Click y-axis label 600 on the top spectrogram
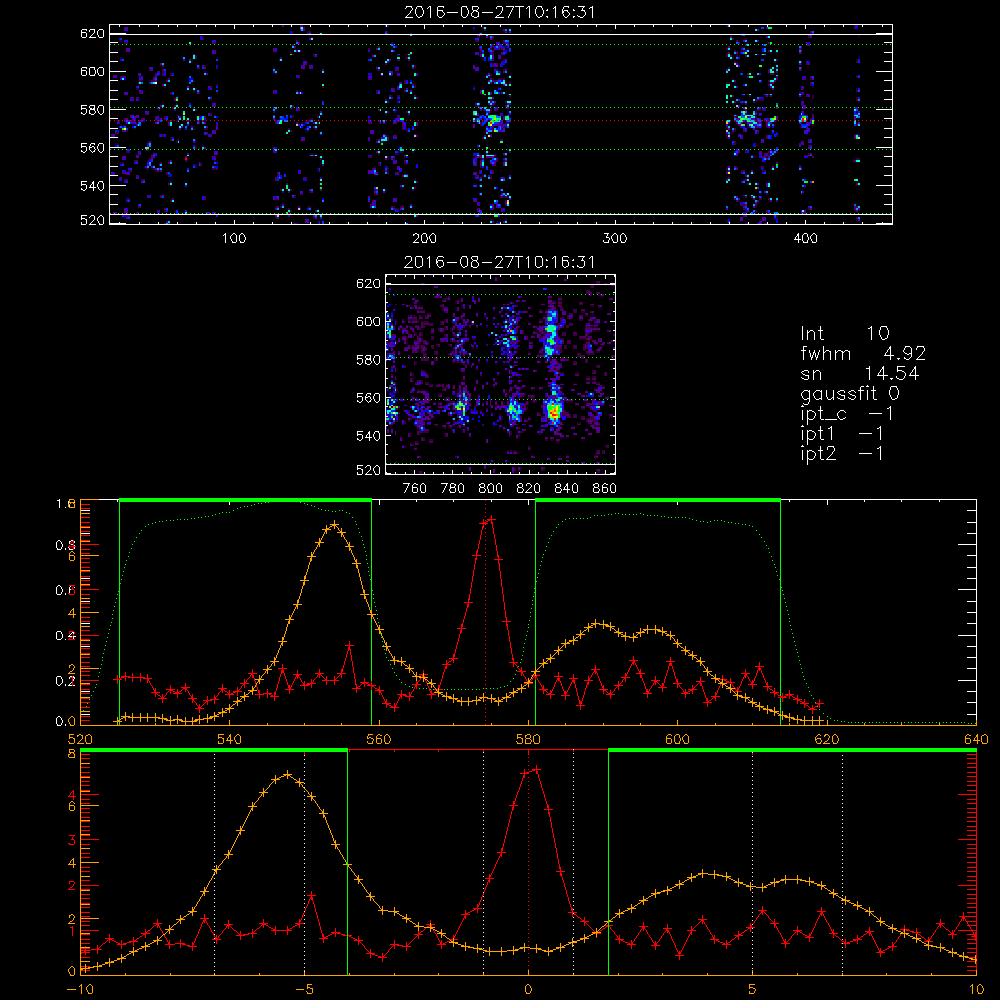This screenshot has width=1000, height=1000. pos(92,71)
